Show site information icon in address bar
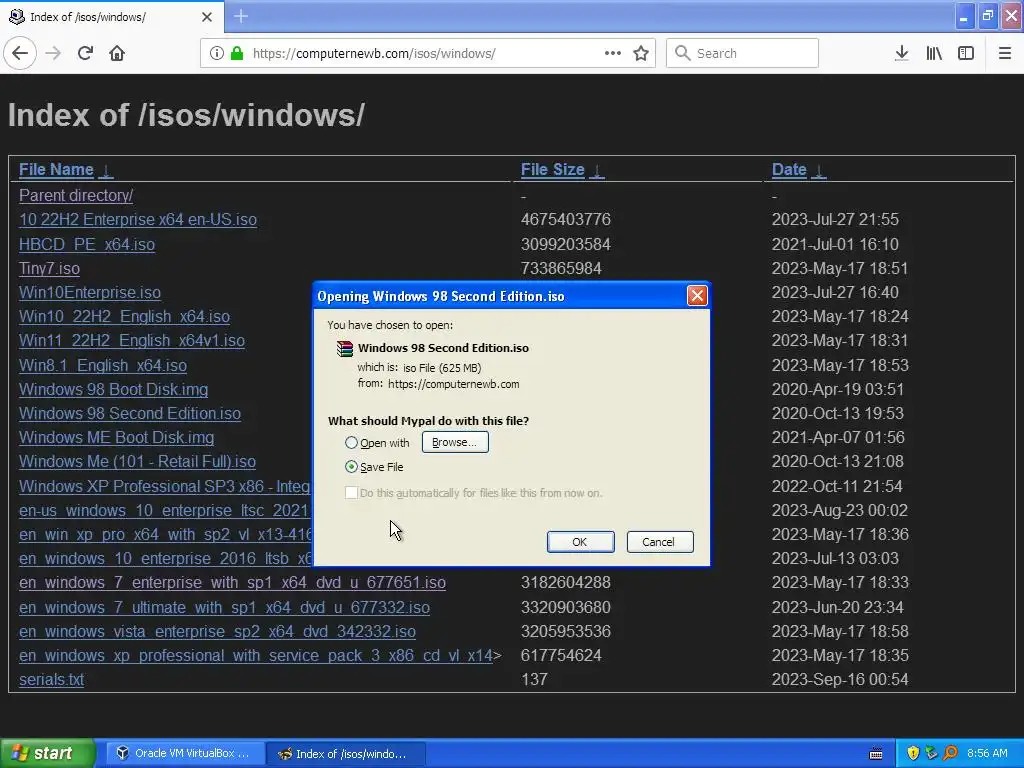This screenshot has height=768, width=1024. coord(217,53)
